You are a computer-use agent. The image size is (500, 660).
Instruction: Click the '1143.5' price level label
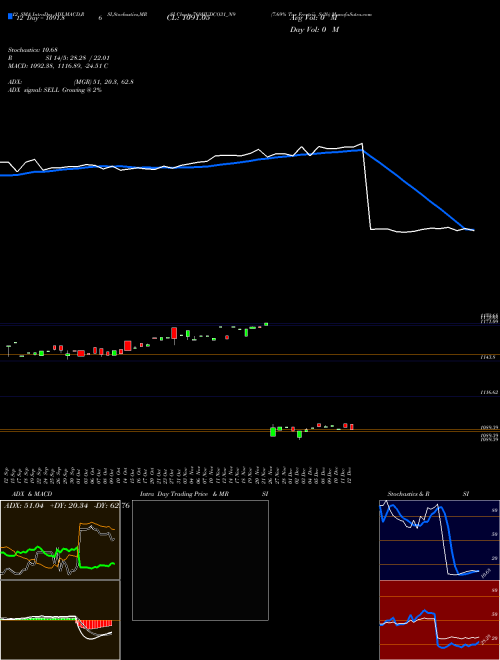point(488,357)
